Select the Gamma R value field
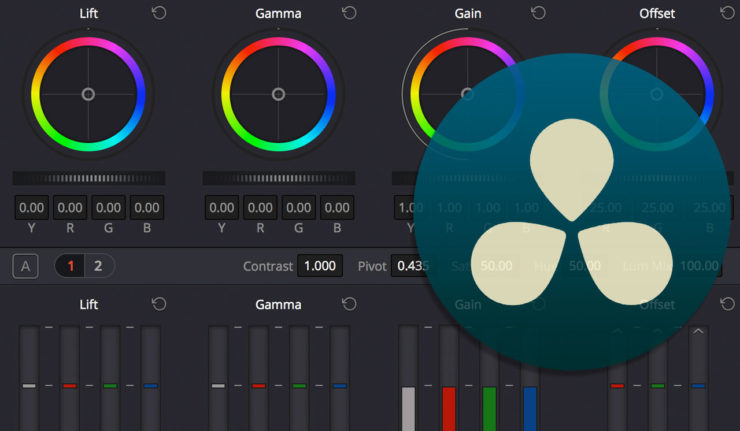 pos(260,208)
